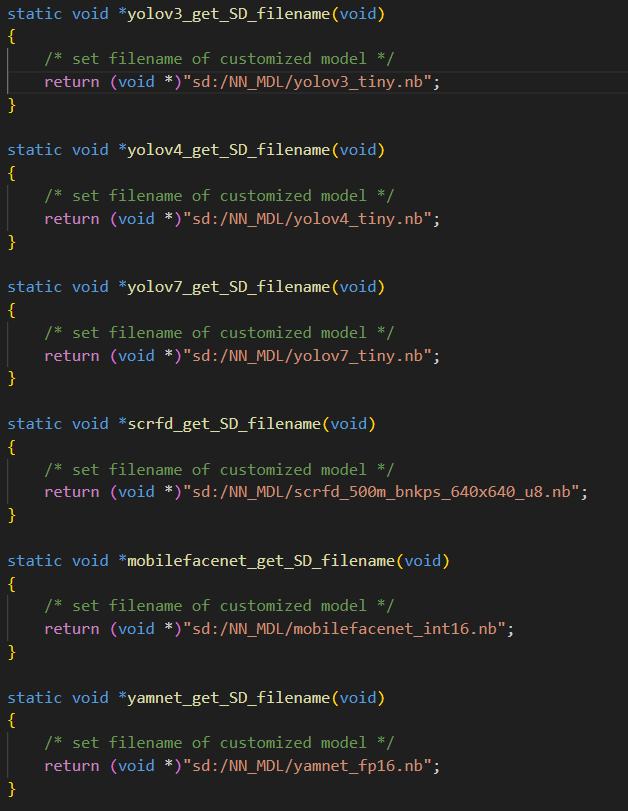
Task: Click the return keyword in the yolov7 function
Action: pyautogui.click(x=71, y=356)
